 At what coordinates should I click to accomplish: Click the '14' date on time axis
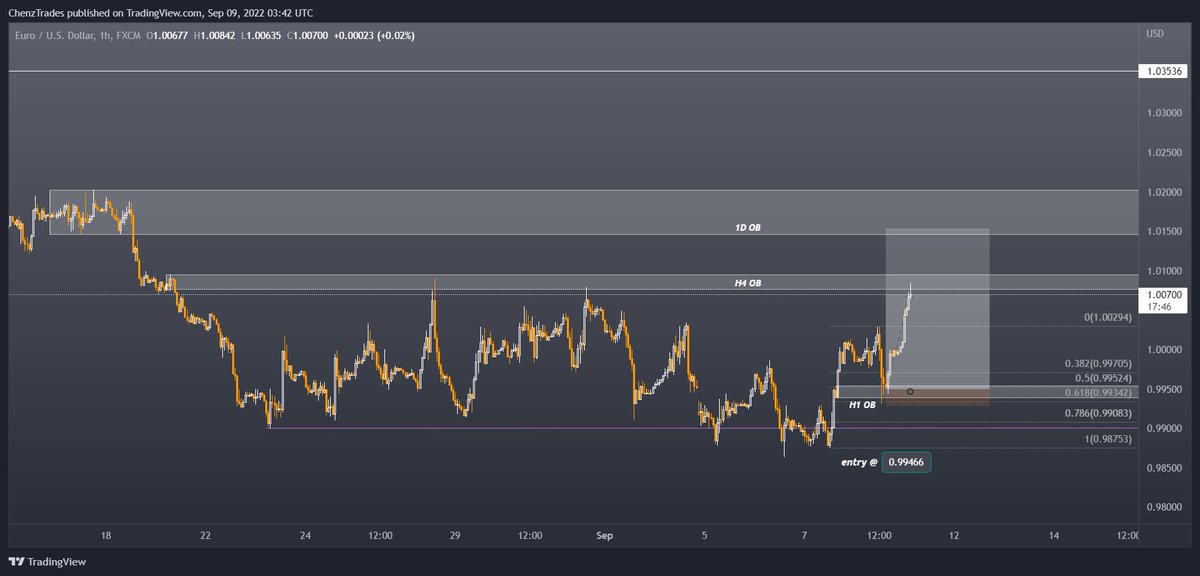tap(1054, 536)
